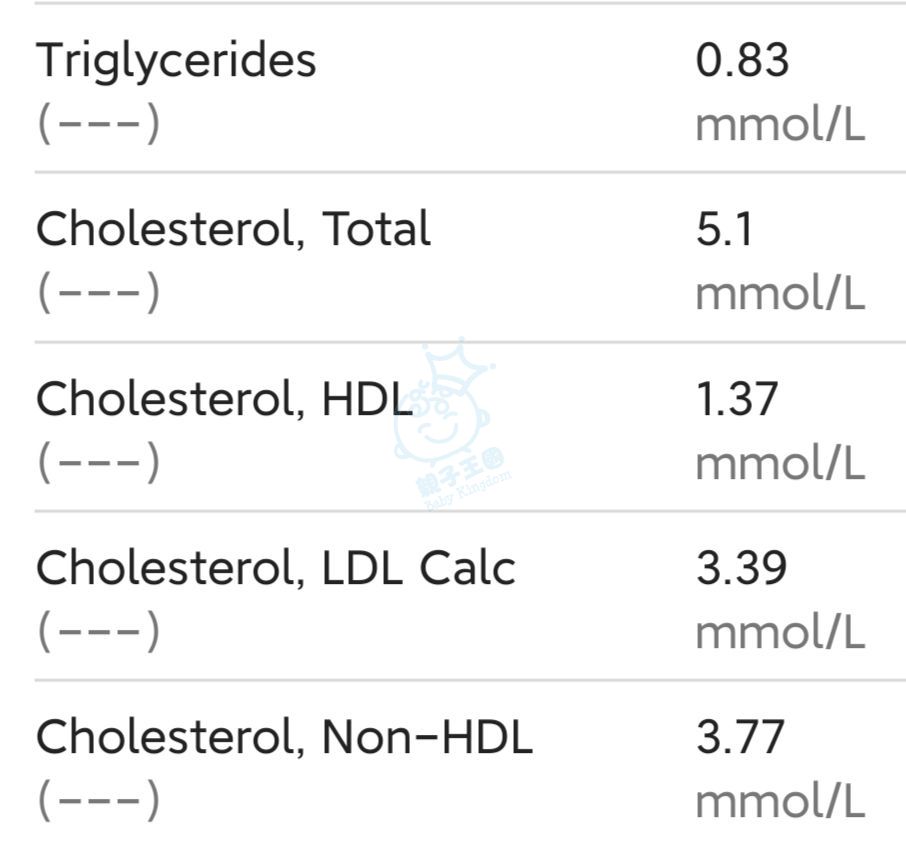Tap the reference range under LDL Calc

(98, 631)
